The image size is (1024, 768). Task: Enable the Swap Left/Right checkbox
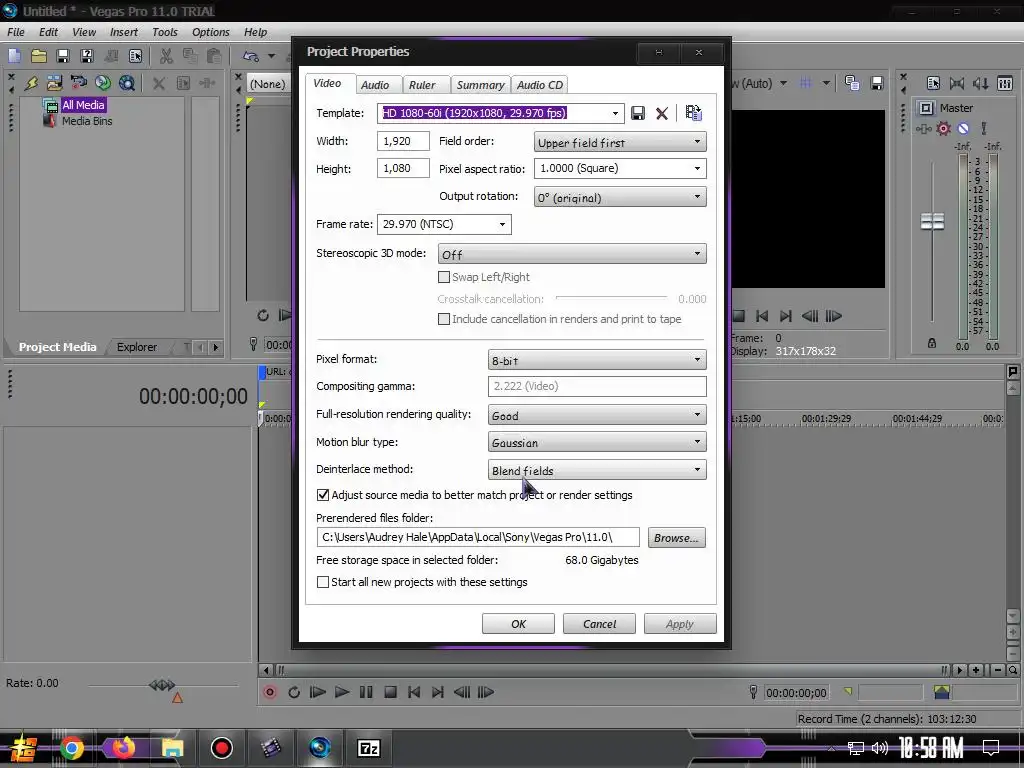tap(444, 277)
